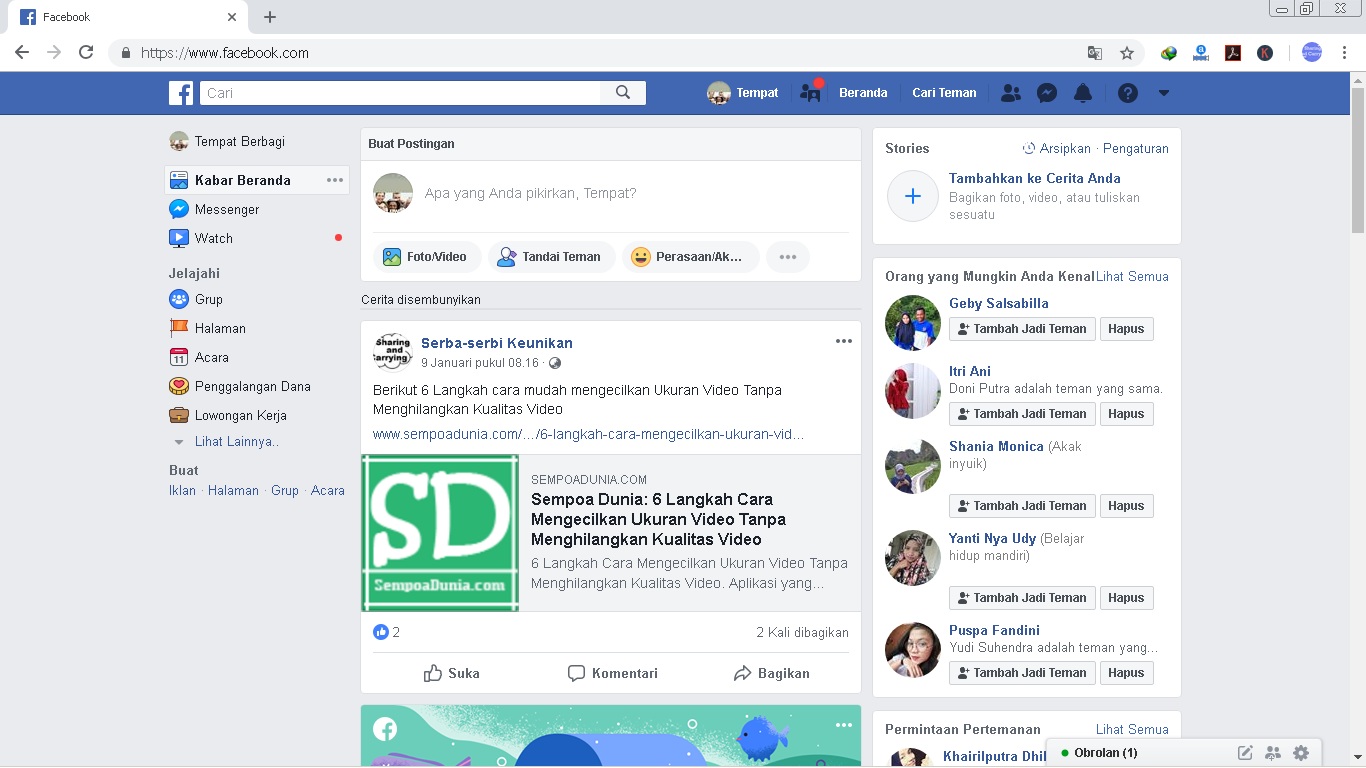Open Cari Teman in top navigation
Image resolution: width=1366 pixels, height=768 pixels.
944,93
